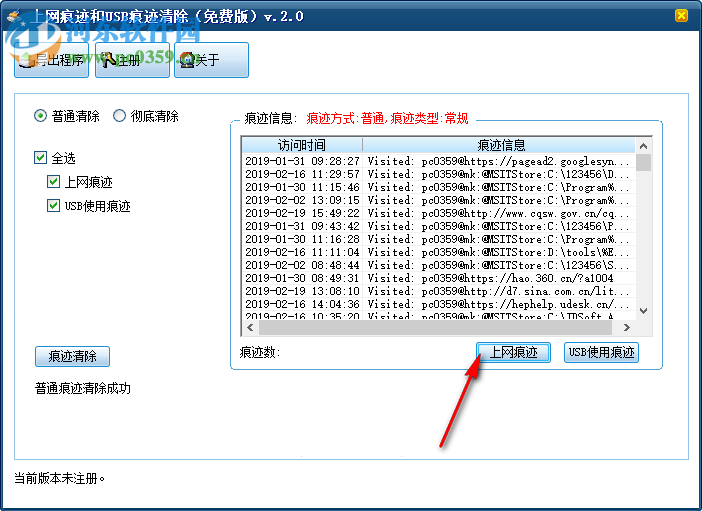Click the horizontal scroll left arrow

click(x=250, y=328)
